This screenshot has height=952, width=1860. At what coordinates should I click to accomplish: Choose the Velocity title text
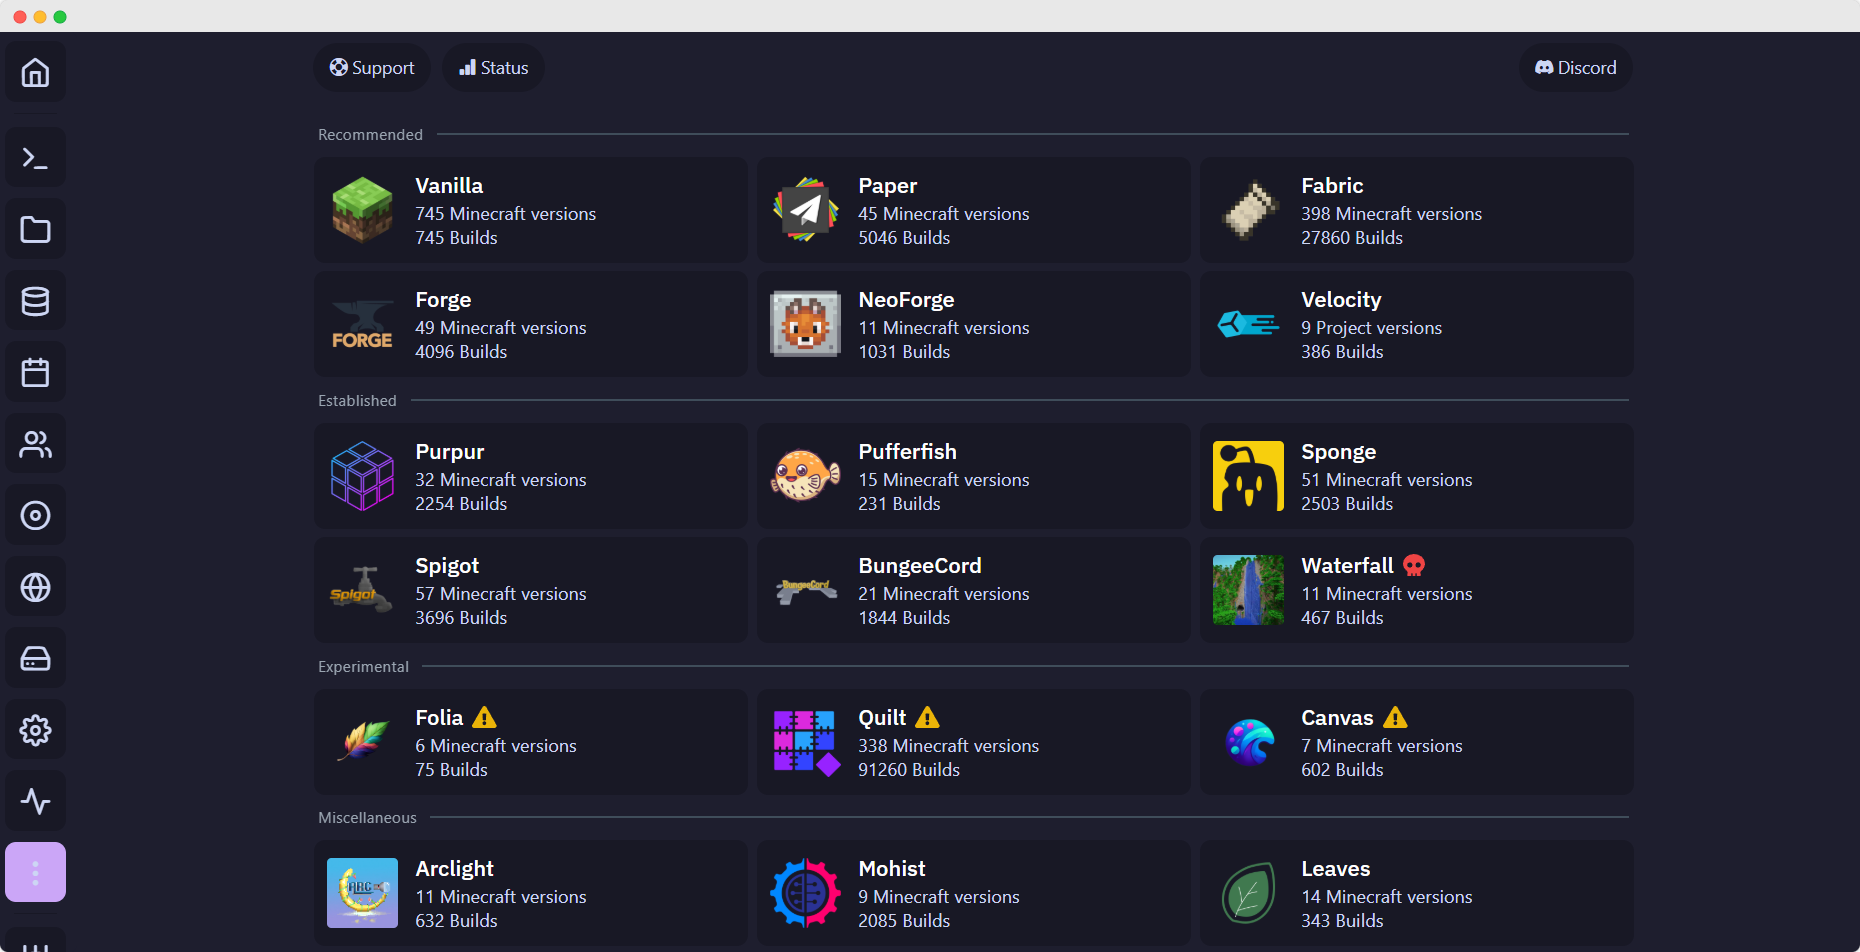tap(1341, 300)
